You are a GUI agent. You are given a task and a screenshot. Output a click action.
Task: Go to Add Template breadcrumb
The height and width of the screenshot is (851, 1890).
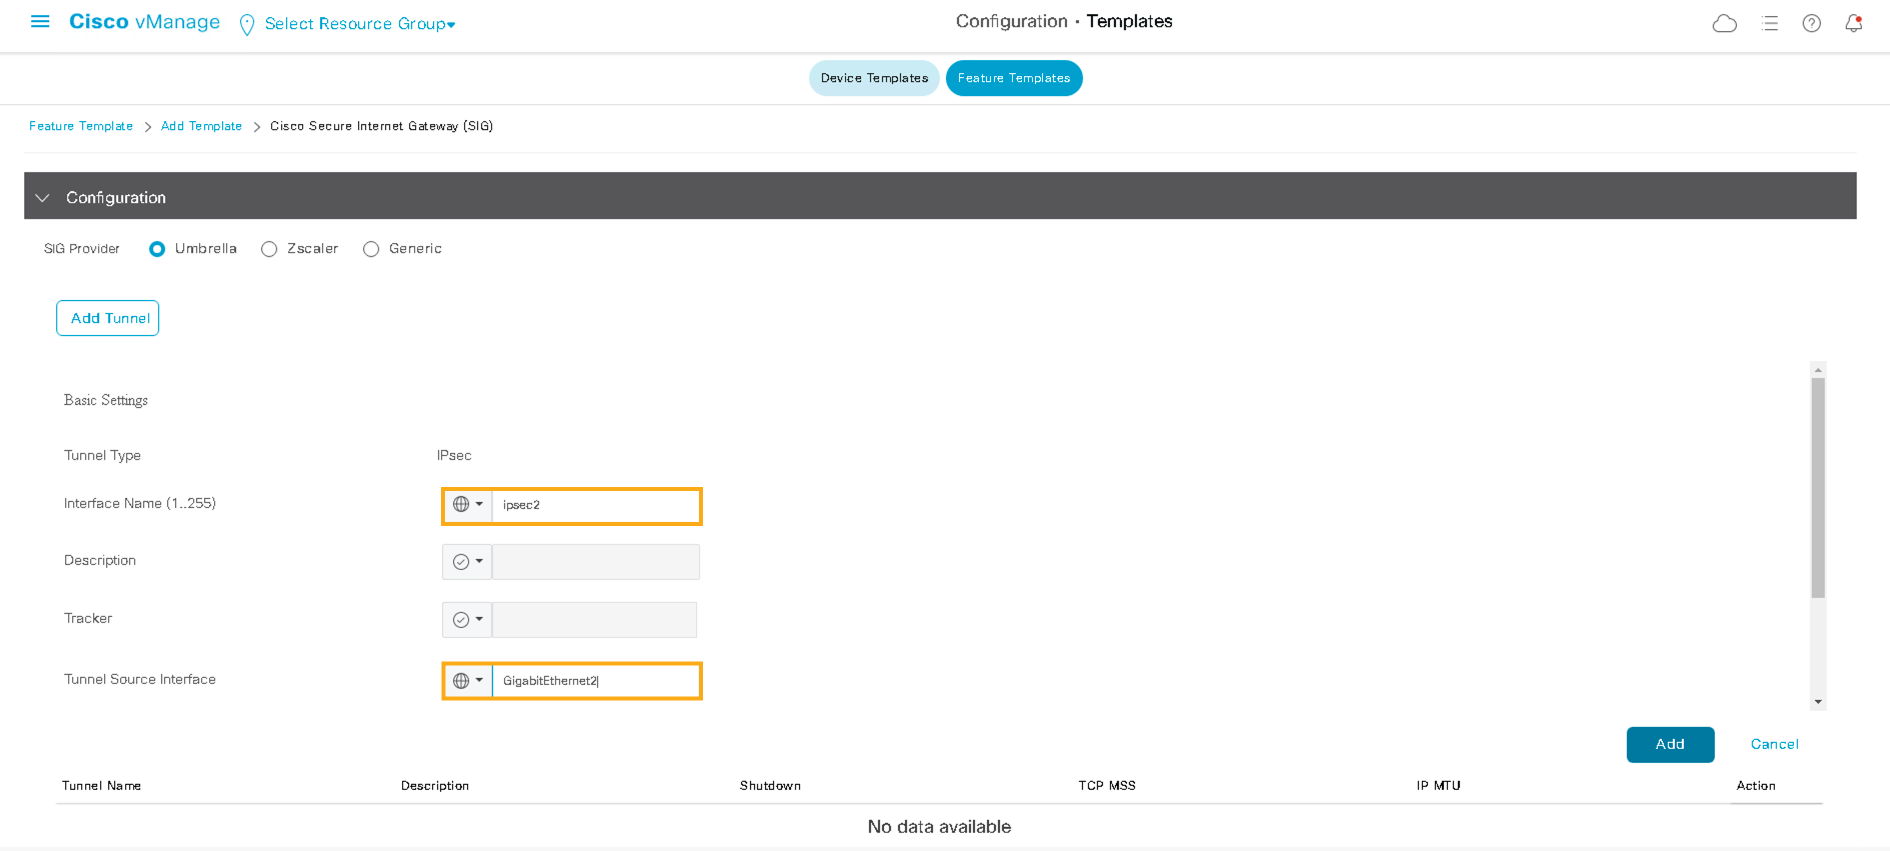point(201,126)
